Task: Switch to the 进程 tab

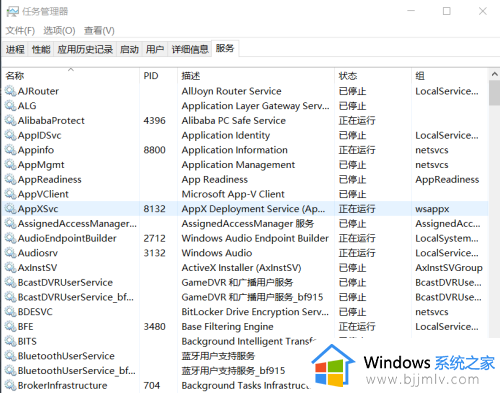Action: [x=15, y=50]
